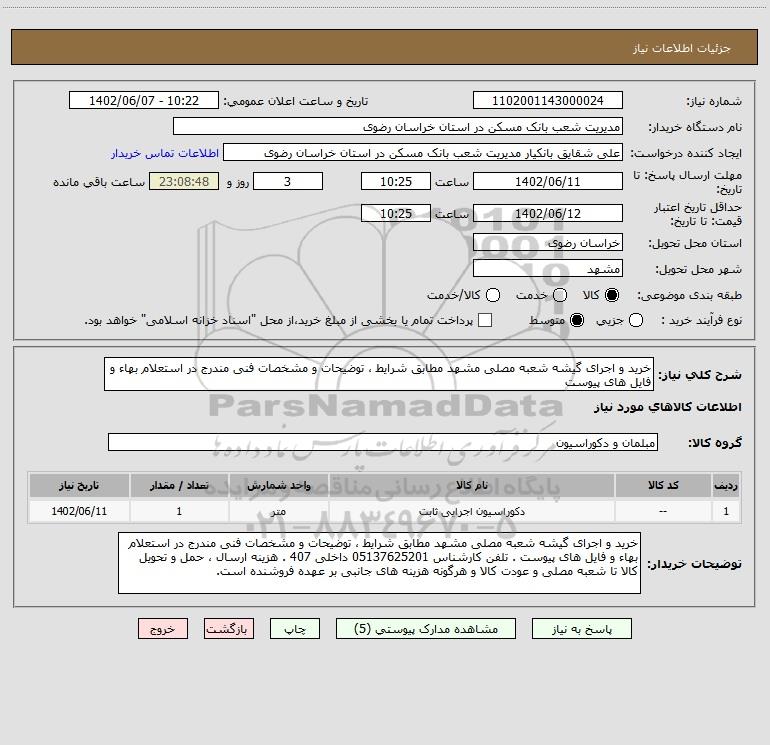Click price validity date field 1402/06/12

(548, 213)
